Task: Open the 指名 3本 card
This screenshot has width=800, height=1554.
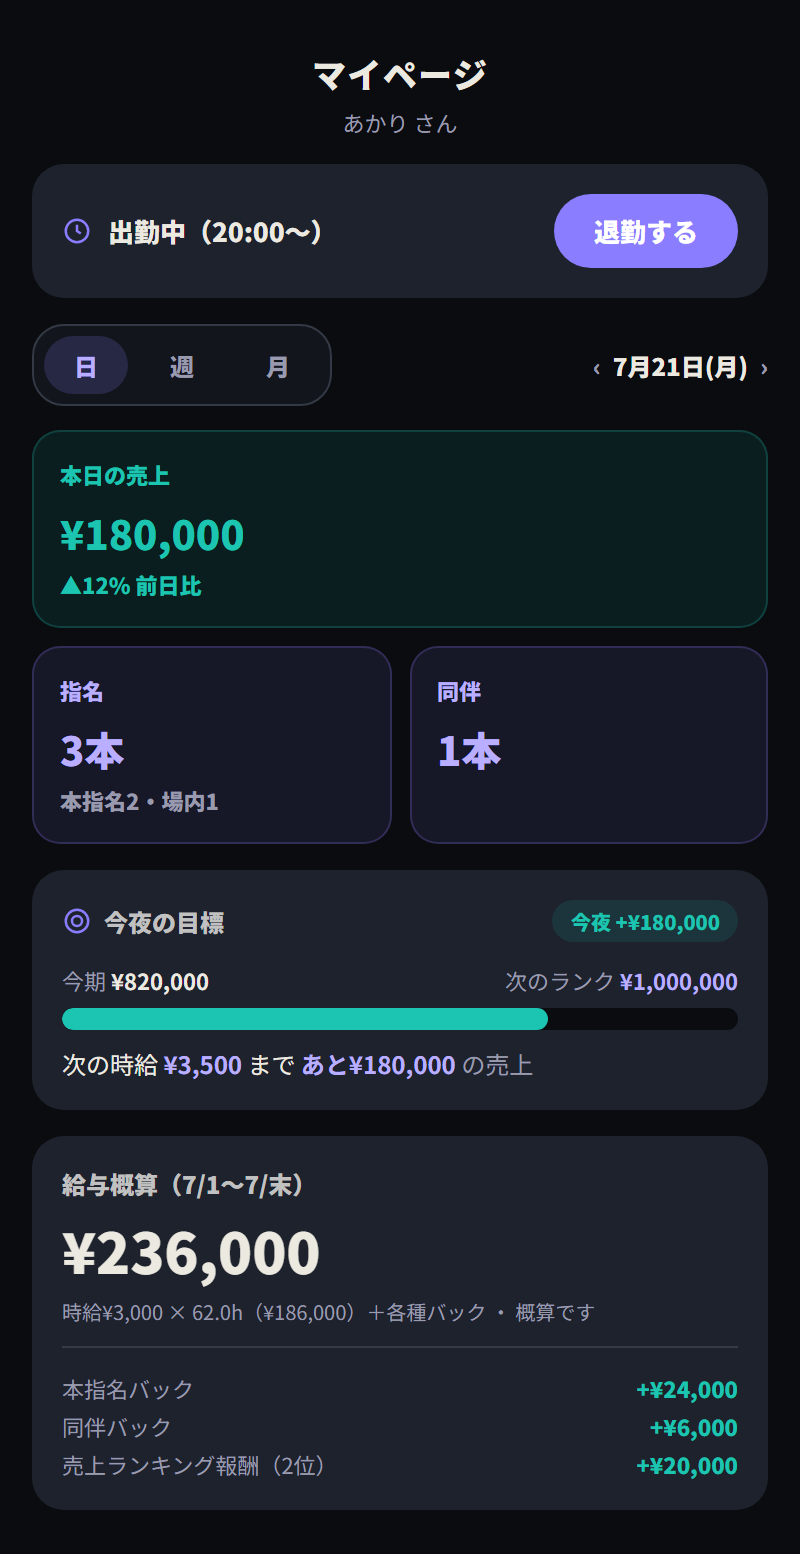Action: click(212, 745)
